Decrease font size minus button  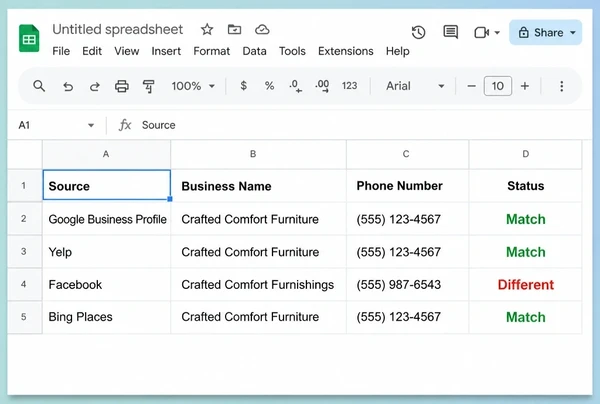(x=471, y=86)
